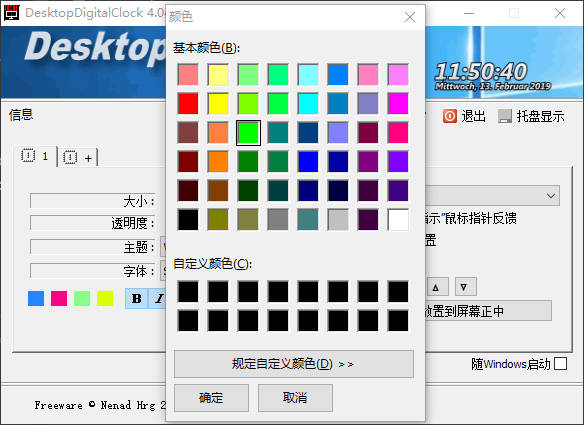
Task: Pick the light gray basic color swatch
Action: pos(338,220)
